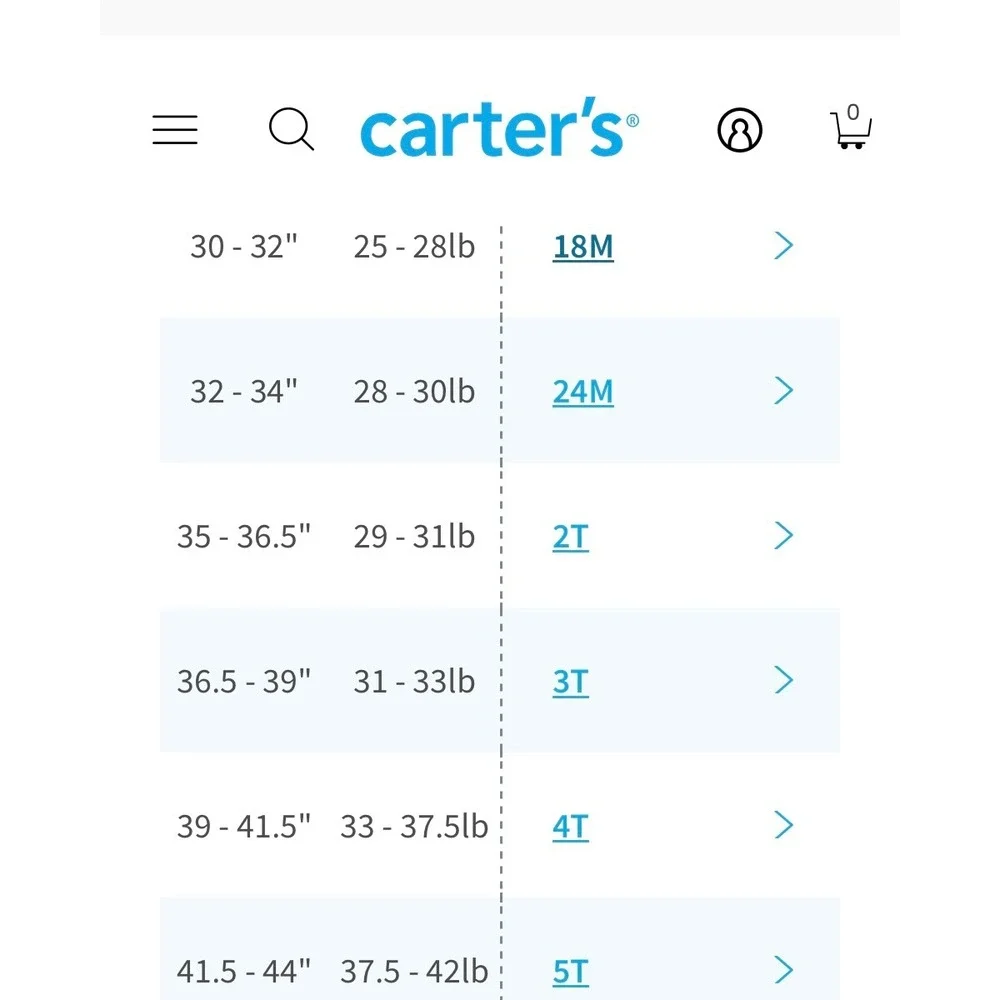Follow the 18M size link
This screenshot has width=1000, height=1000.
click(x=583, y=247)
